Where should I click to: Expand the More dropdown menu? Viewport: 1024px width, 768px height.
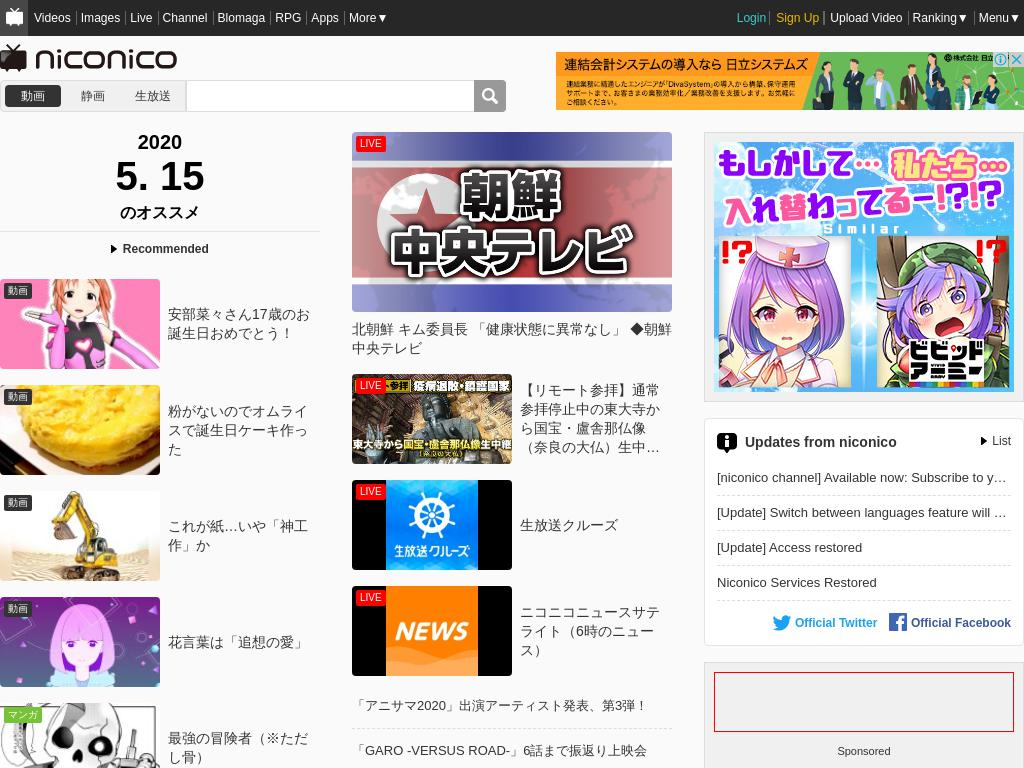point(368,18)
